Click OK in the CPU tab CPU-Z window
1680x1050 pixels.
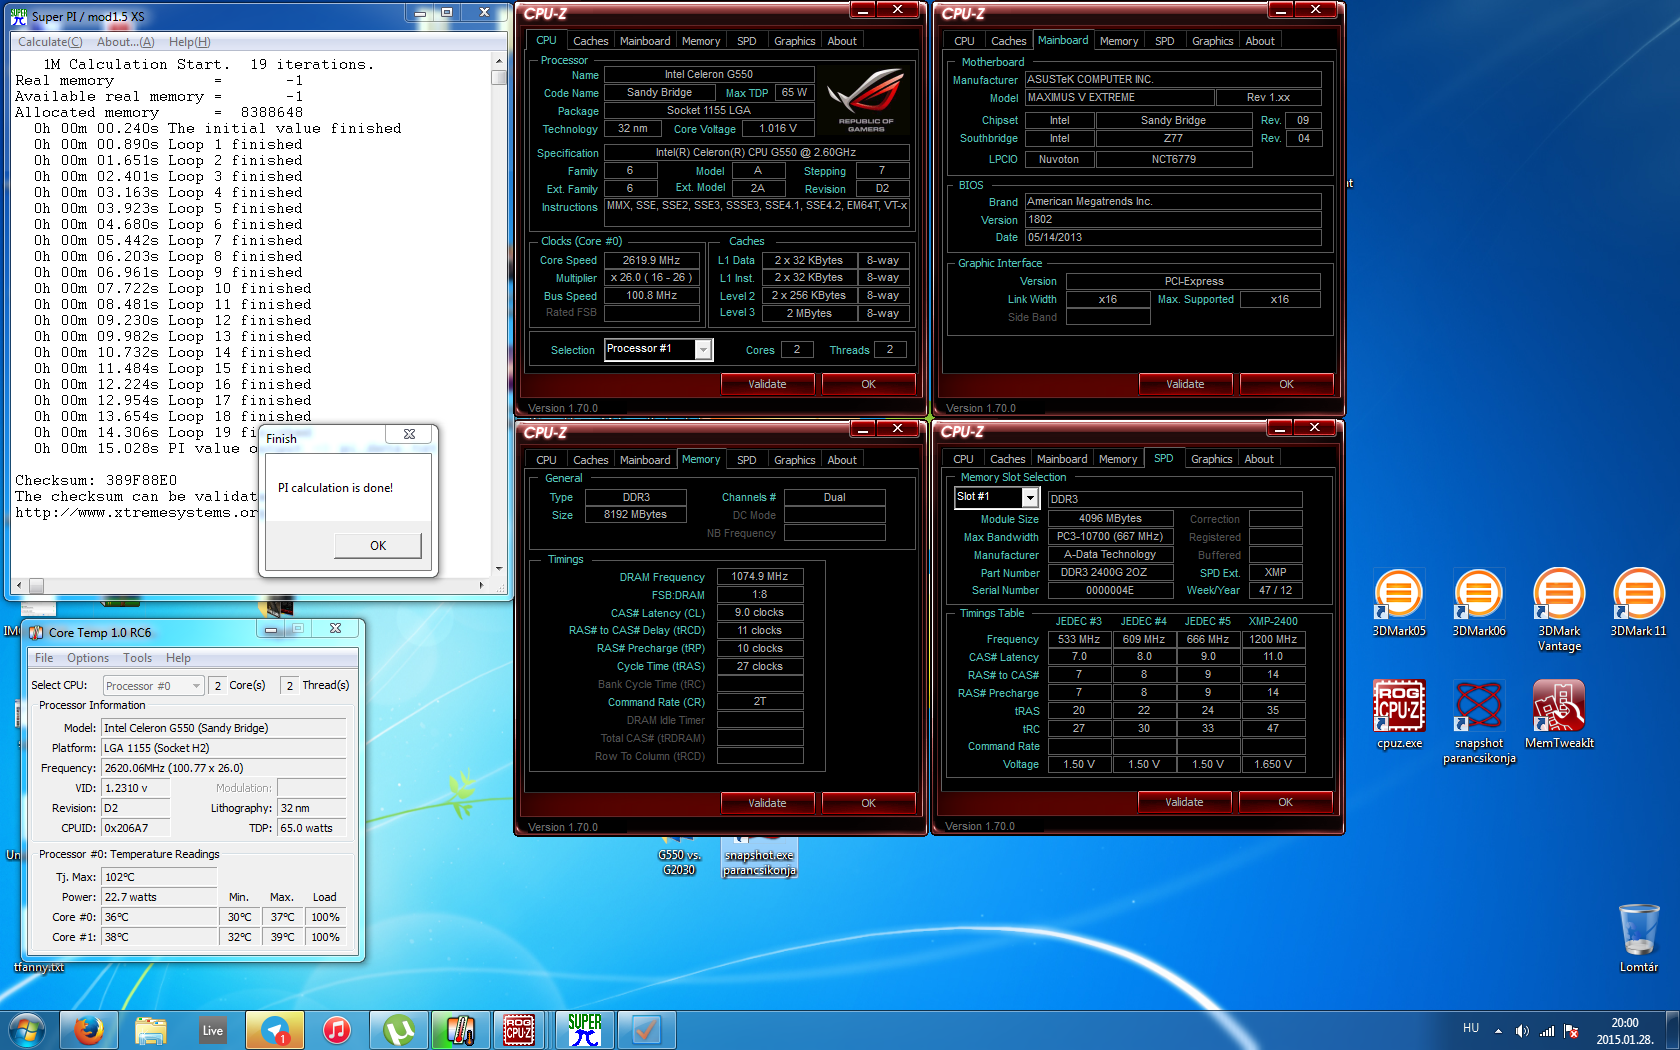pyautogui.click(x=868, y=384)
